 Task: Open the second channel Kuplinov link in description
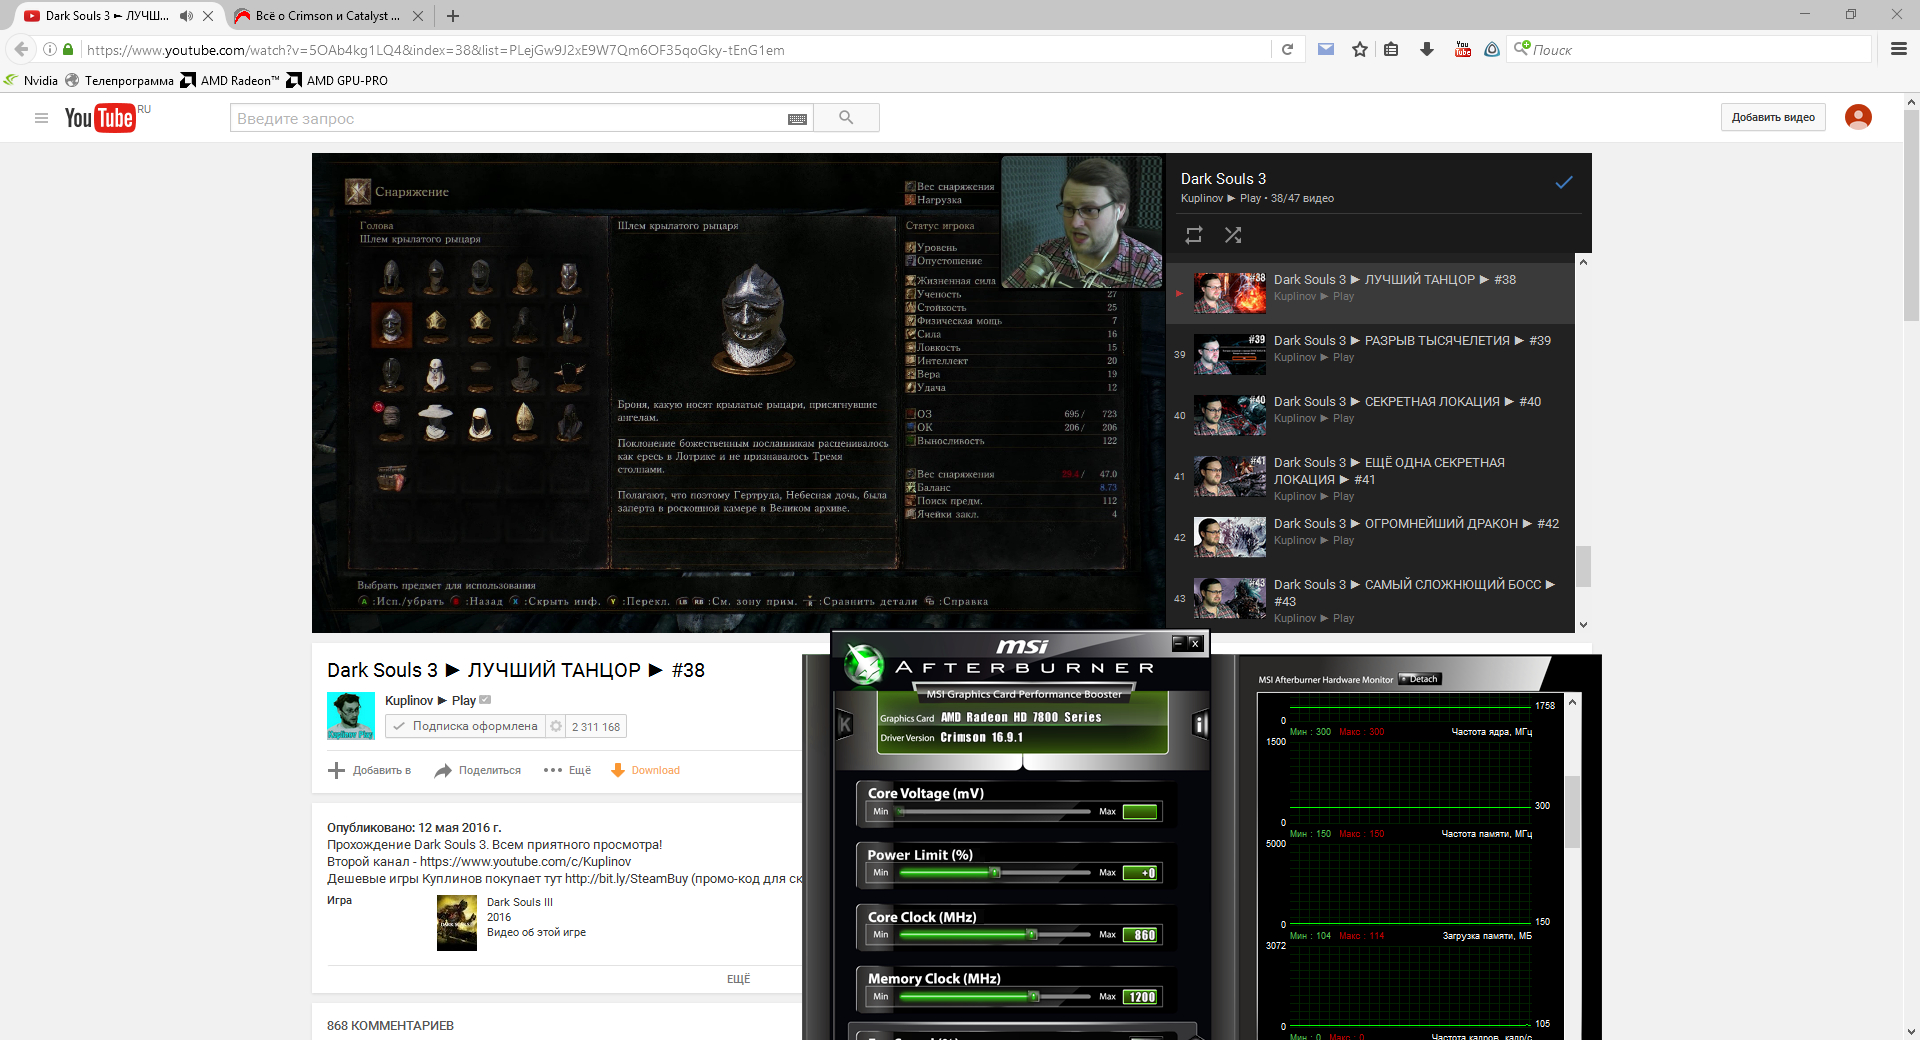525,861
